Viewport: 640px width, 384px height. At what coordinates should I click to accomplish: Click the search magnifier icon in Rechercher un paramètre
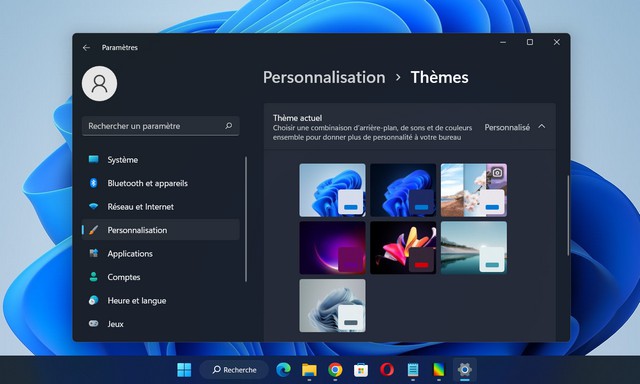229,126
